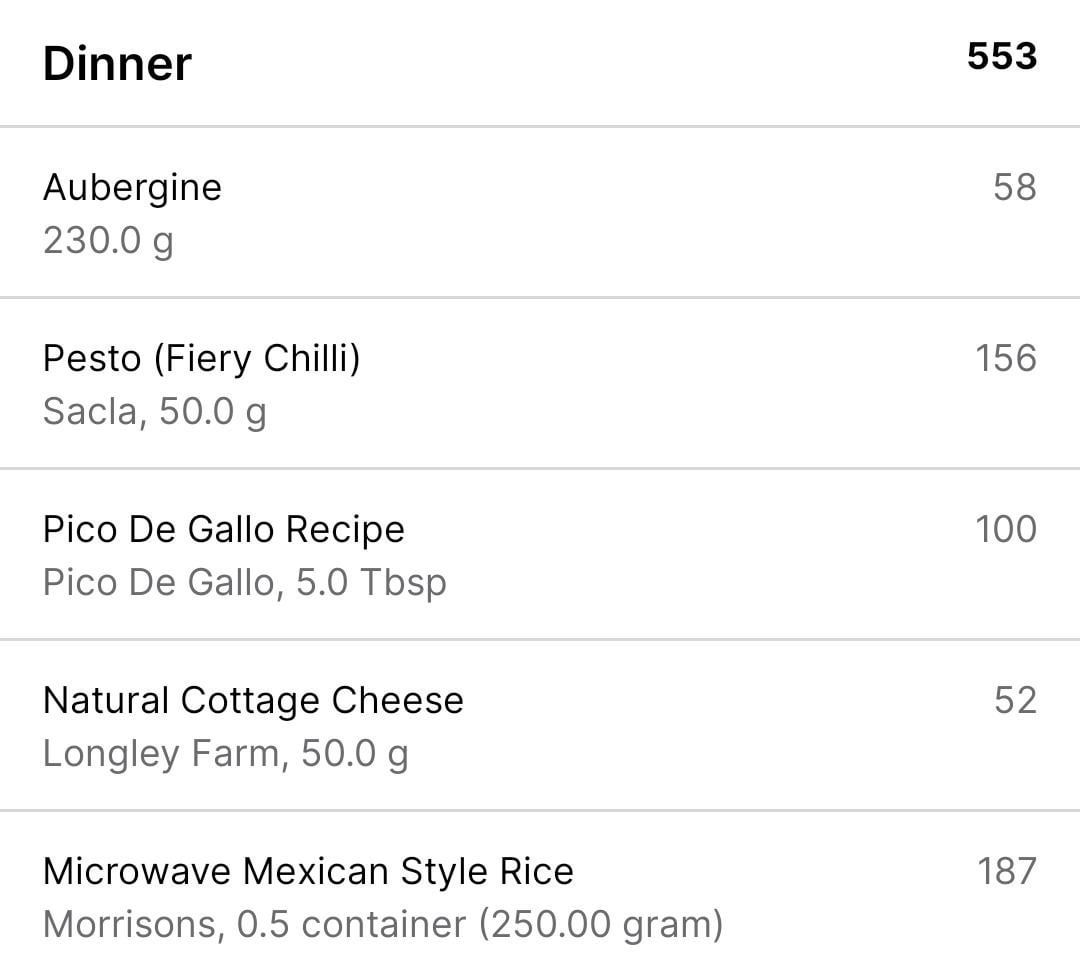Select the Pico De Gallo, 5.0 Tbsp serving
The height and width of the screenshot is (980, 1080).
245,583
